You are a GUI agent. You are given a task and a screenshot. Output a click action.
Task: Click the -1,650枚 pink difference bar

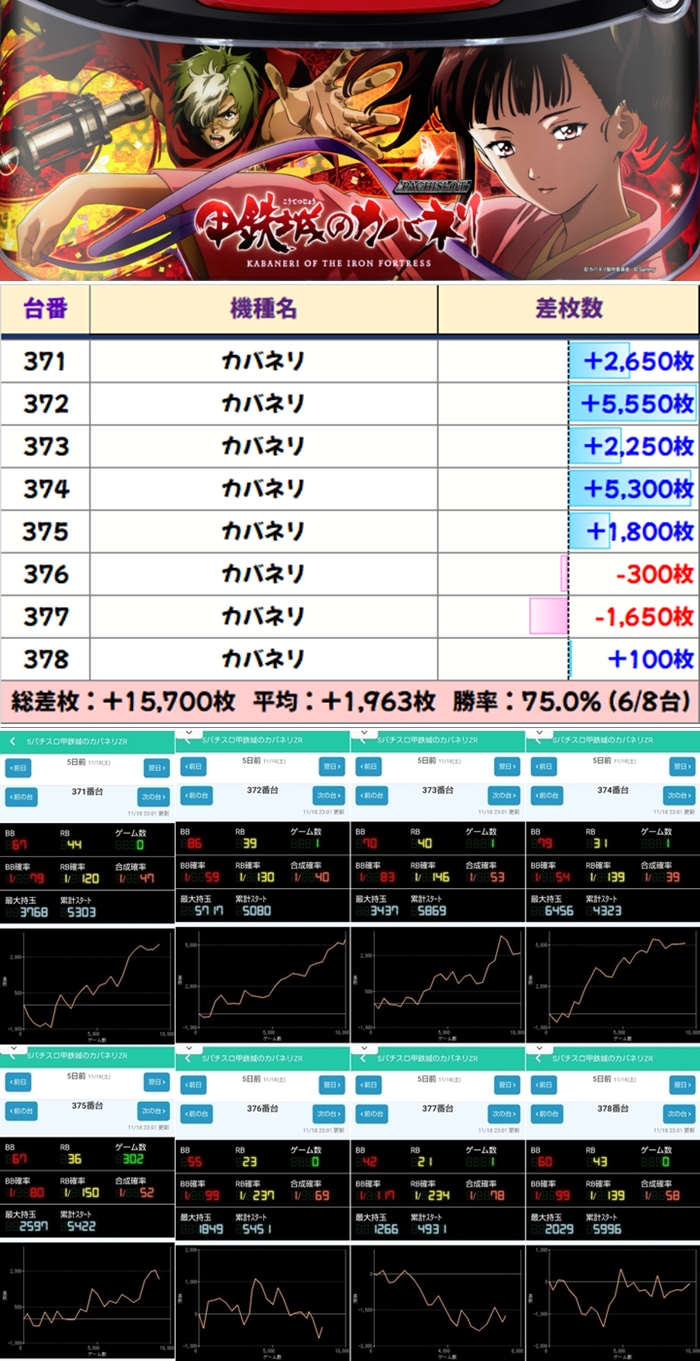tap(548, 616)
